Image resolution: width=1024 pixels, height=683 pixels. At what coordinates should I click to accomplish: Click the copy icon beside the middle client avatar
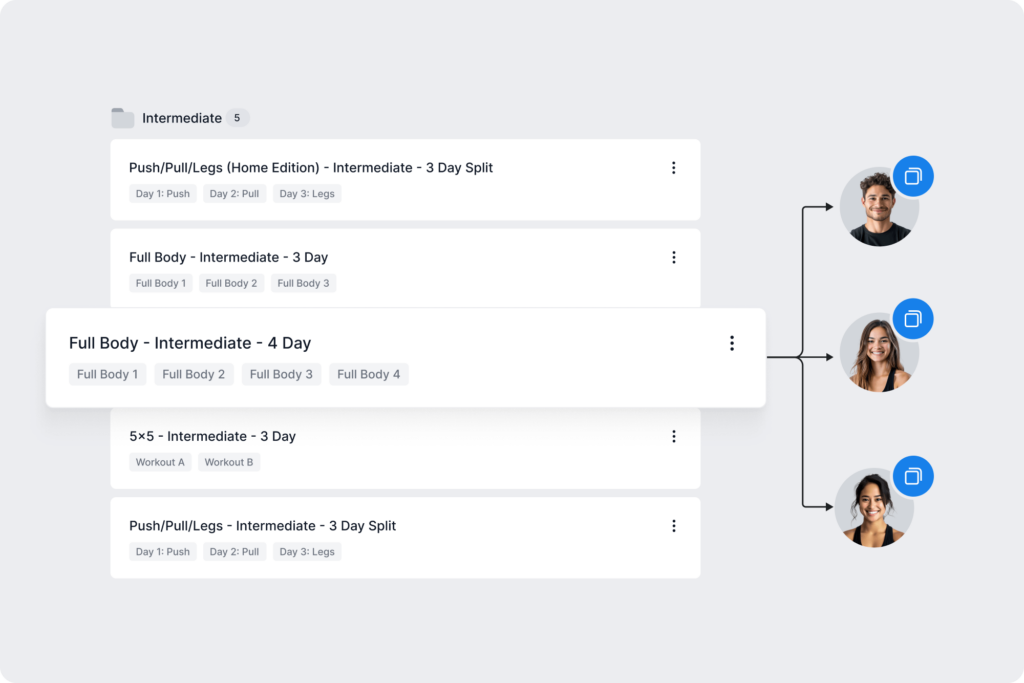tap(913, 318)
